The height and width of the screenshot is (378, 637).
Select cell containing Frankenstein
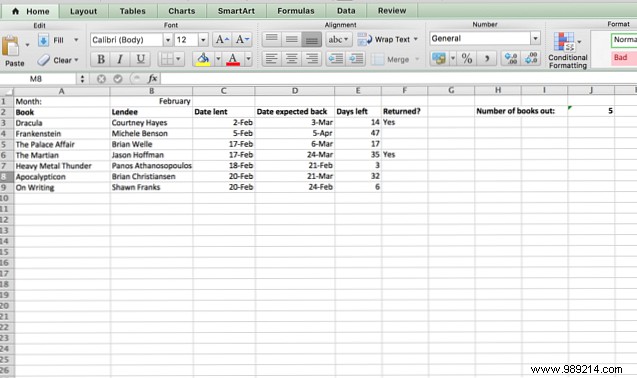(x=62, y=133)
